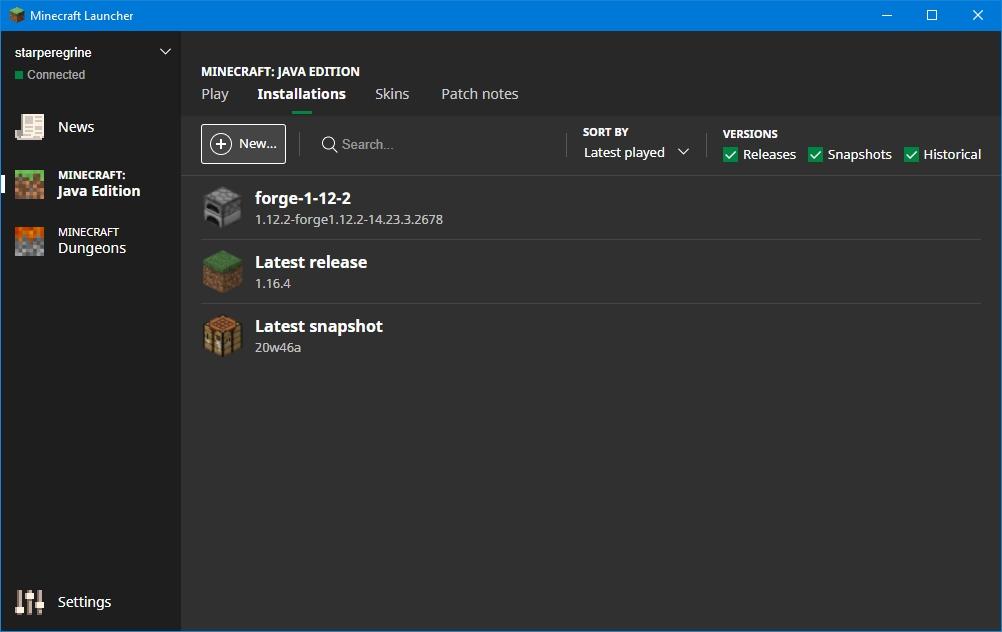Open the Patch notes tab
The height and width of the screenshot is (632, 1002).
point(479,94)
